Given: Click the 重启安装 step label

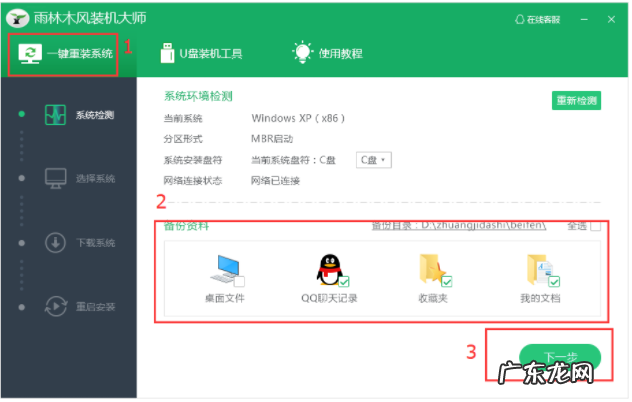Looking at the screenshot, I should (x=96, y=307).
